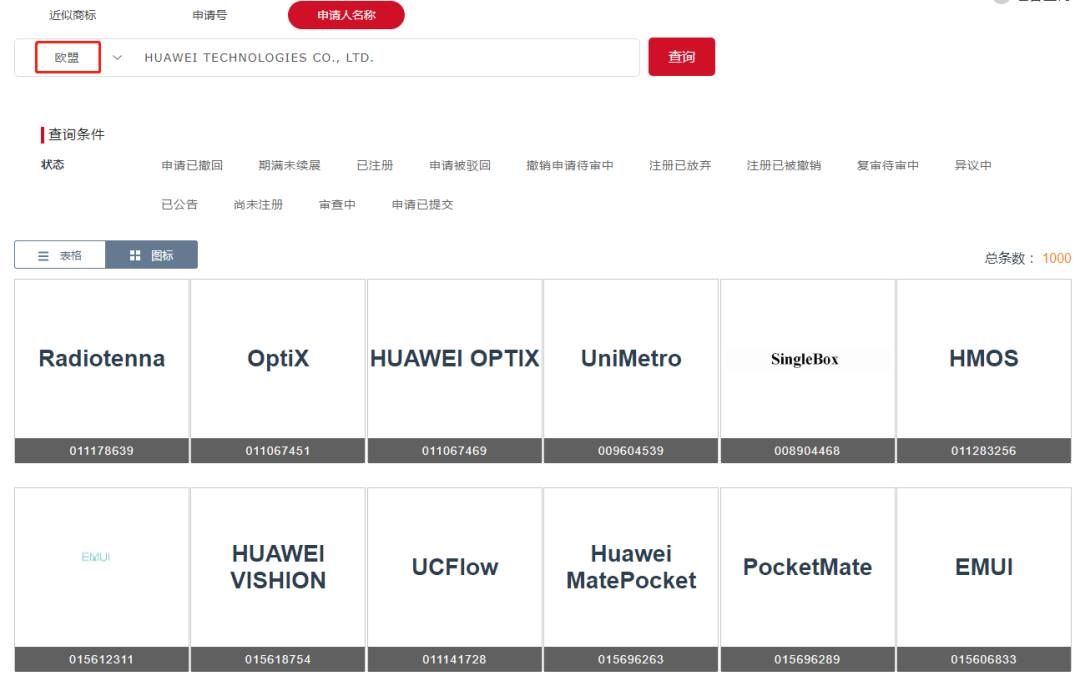Filter by status 期满未续展
The height and width of the screenshot is (676, 1080).
click(x=289, y=165)
